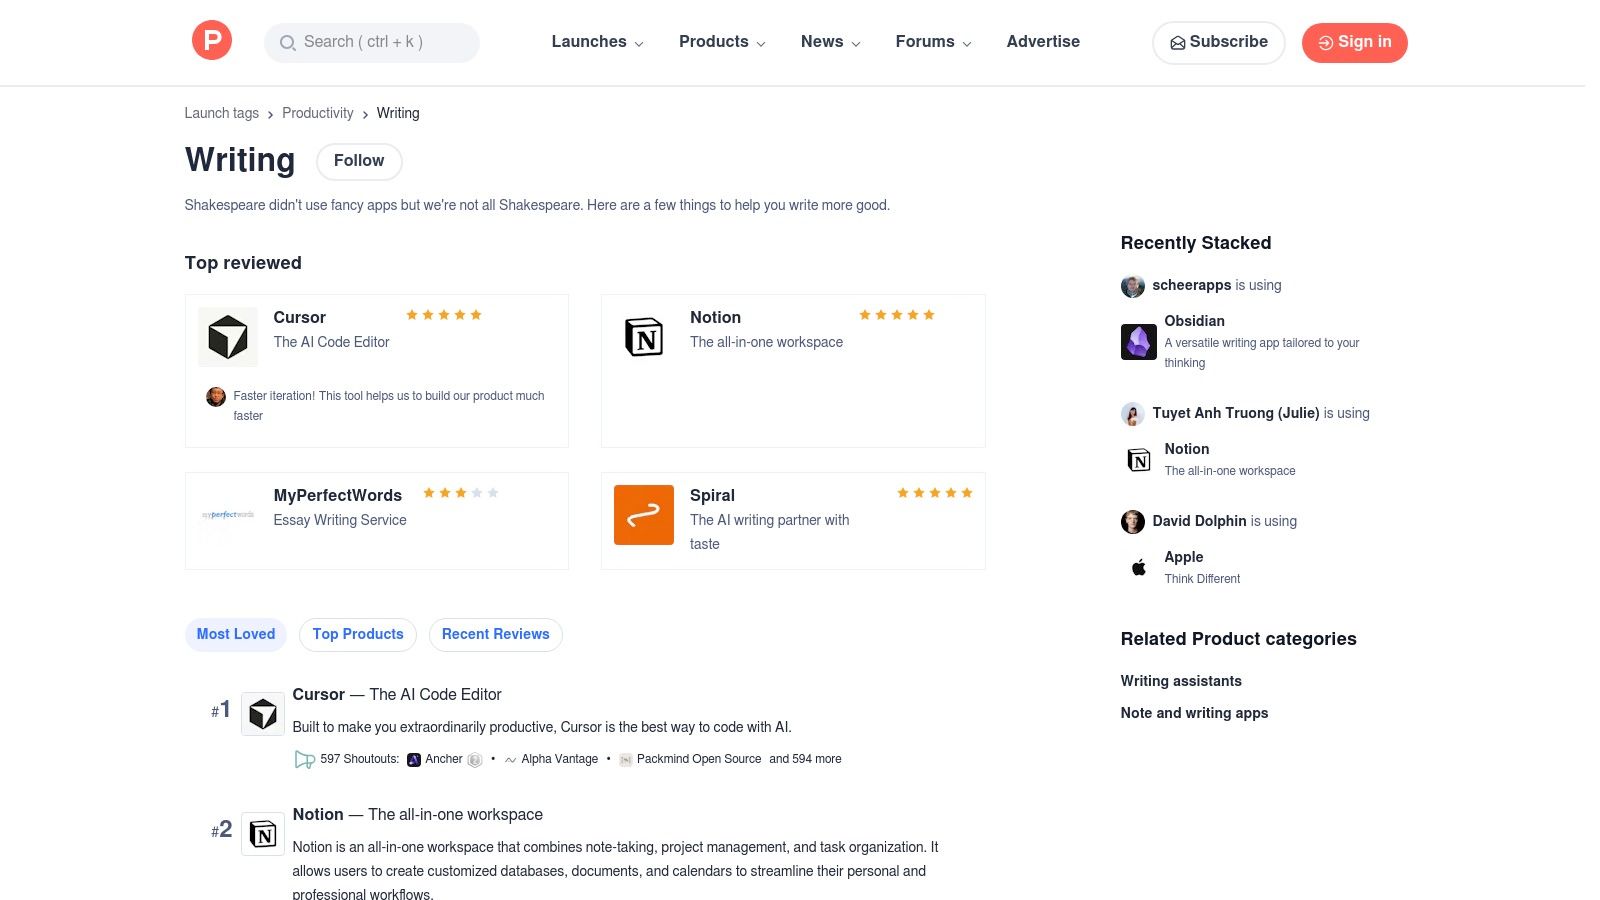Sign in to Product Hunt
Screen dimensions: 1600x900
tap(1354, 42)
